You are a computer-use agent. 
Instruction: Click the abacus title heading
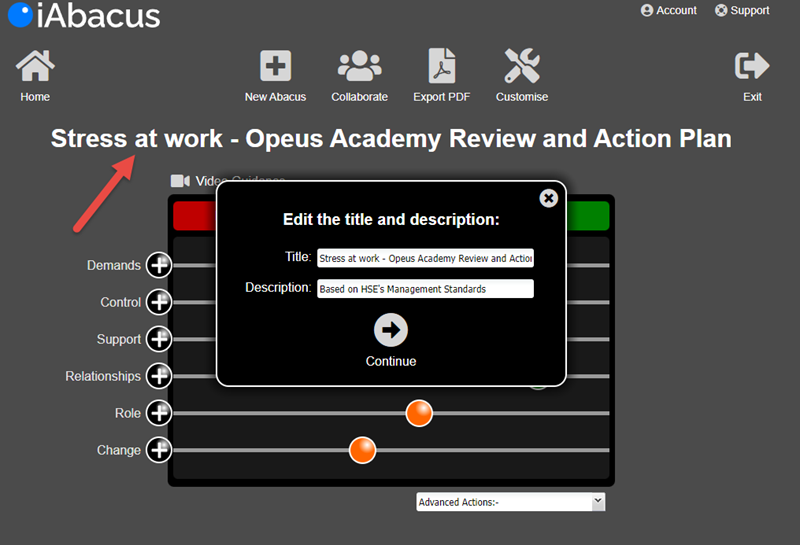(x=391, y=138)
